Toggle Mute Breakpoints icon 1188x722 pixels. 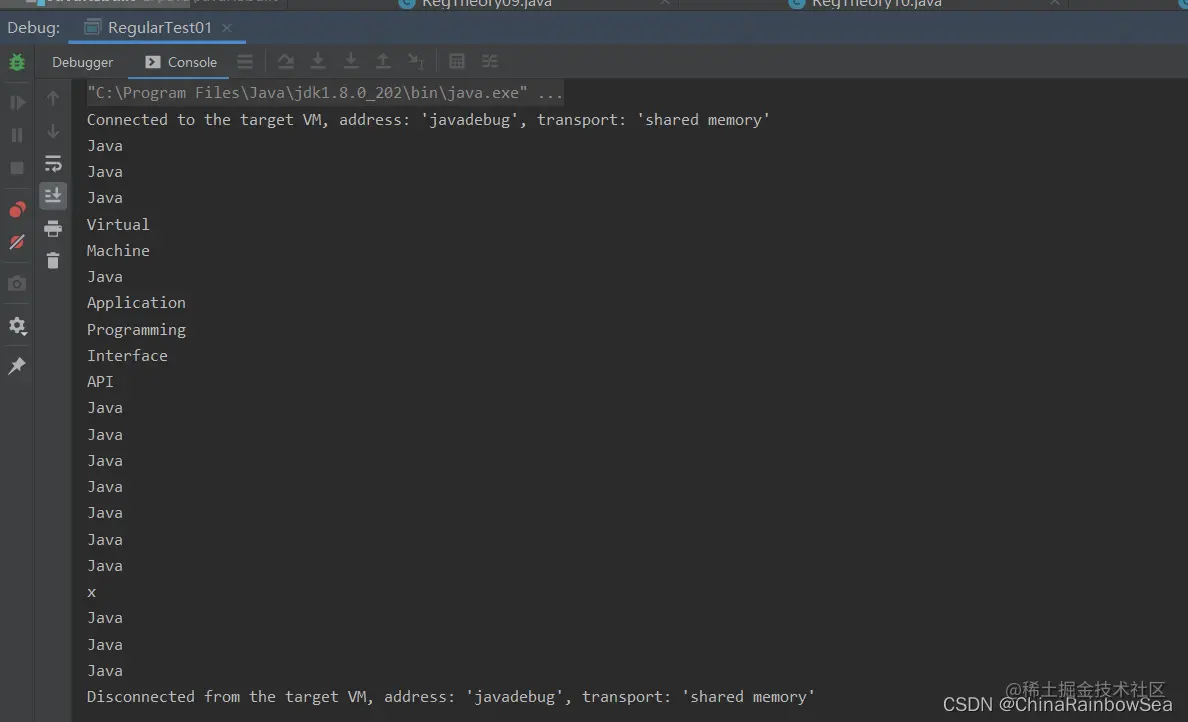point(17,242)
